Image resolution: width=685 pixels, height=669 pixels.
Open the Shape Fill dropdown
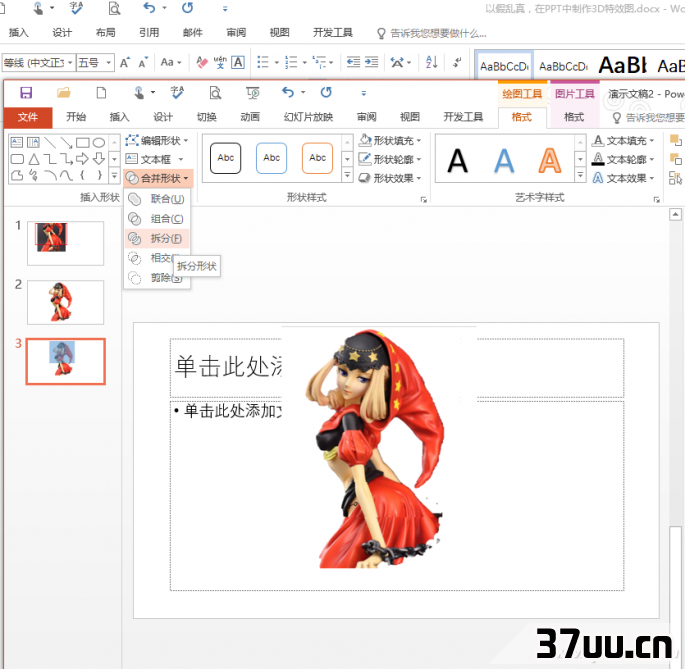(390, 140)
